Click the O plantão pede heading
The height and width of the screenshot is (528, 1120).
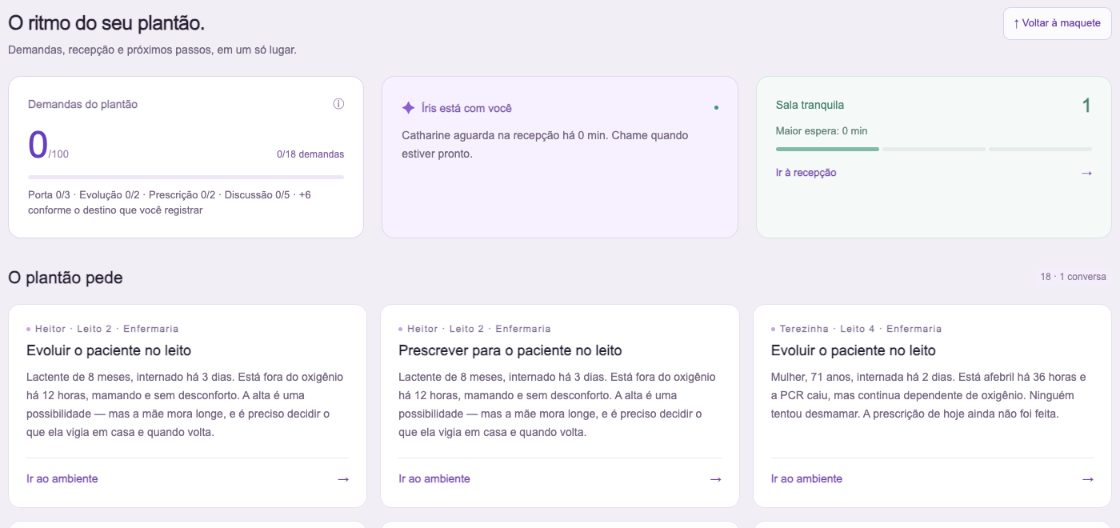[65, 278]
